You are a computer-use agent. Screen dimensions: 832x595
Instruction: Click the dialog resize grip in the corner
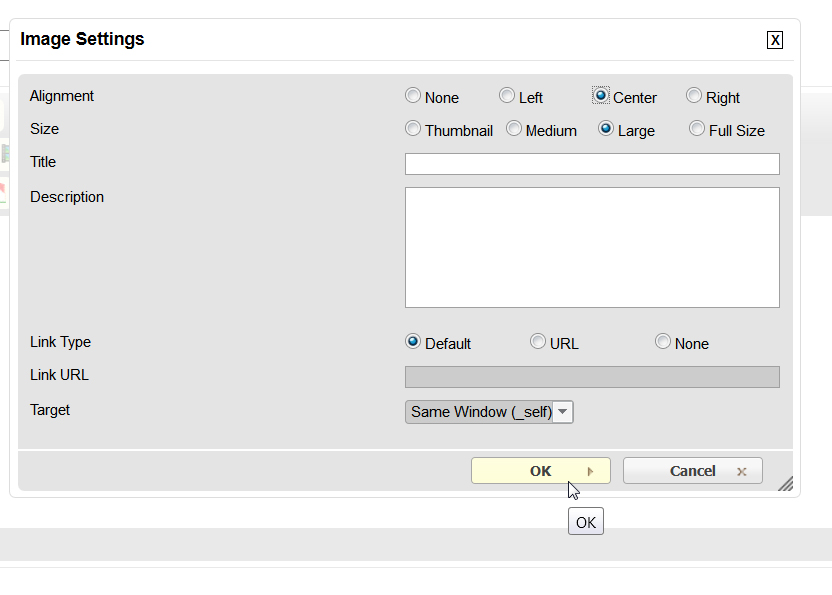point(785,483)
